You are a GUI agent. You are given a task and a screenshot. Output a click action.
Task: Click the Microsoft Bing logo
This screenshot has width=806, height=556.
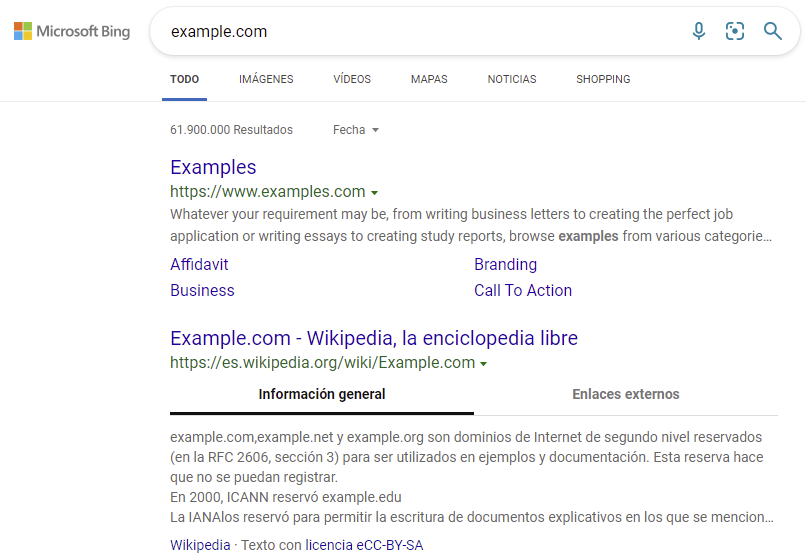pos(72,31)
